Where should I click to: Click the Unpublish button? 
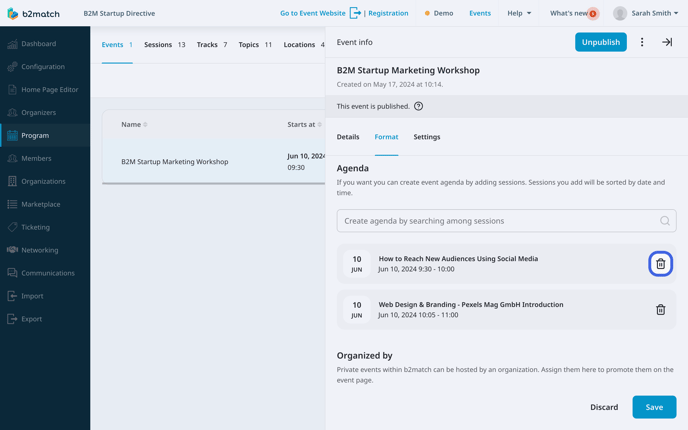tap(601, 42)
